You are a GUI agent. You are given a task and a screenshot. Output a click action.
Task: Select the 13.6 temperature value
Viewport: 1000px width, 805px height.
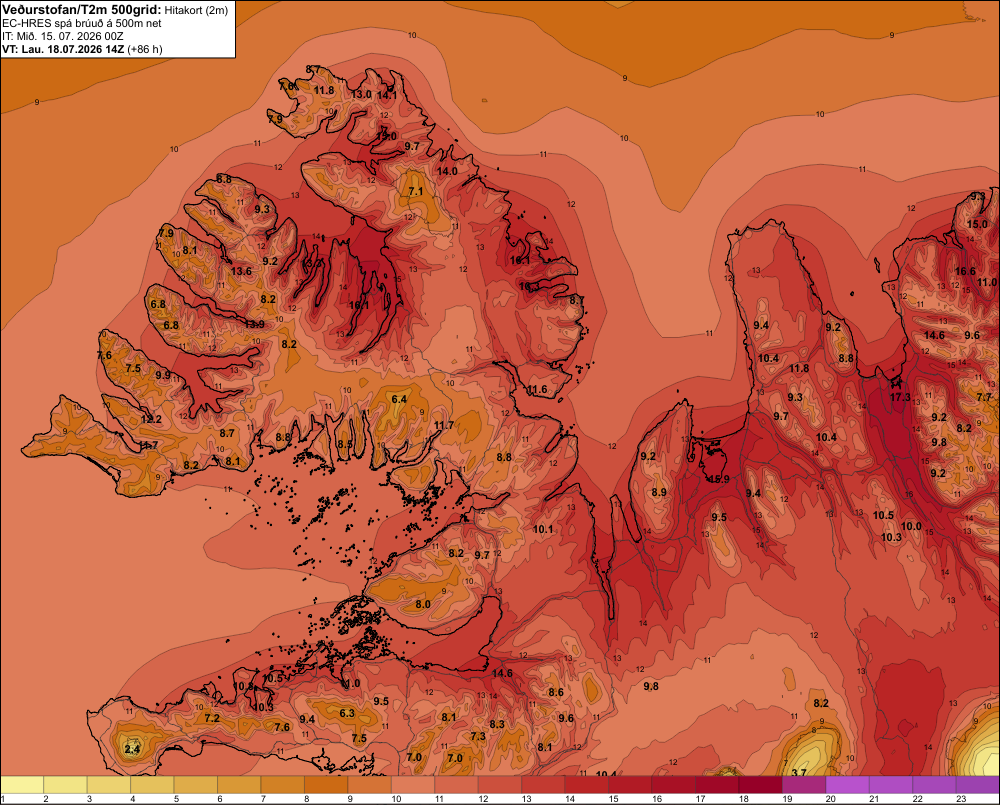(x=241, y=271)
